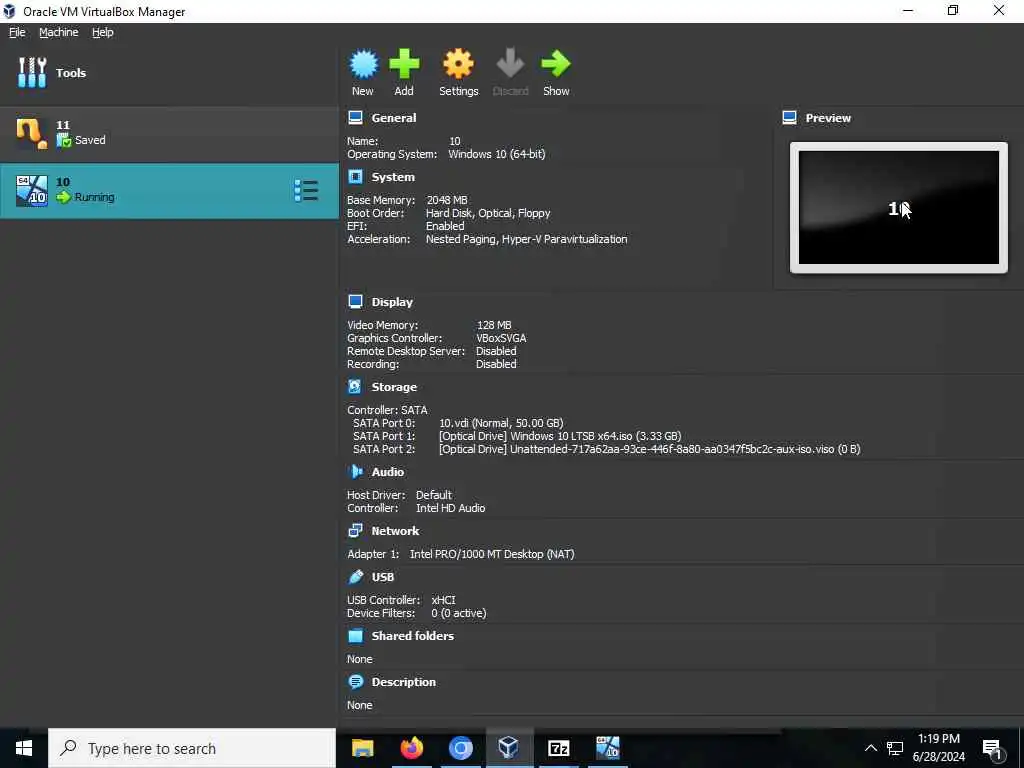The width and height of the screenshot is (1024, 768).
Task: Open the Audio settings heading link
Action: click(388, 472)
